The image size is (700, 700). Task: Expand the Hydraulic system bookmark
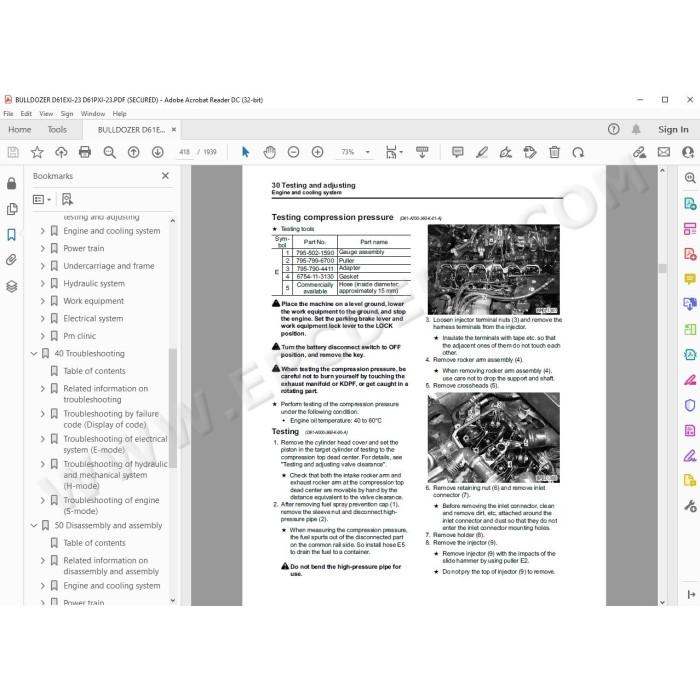(x=43, y=283)
